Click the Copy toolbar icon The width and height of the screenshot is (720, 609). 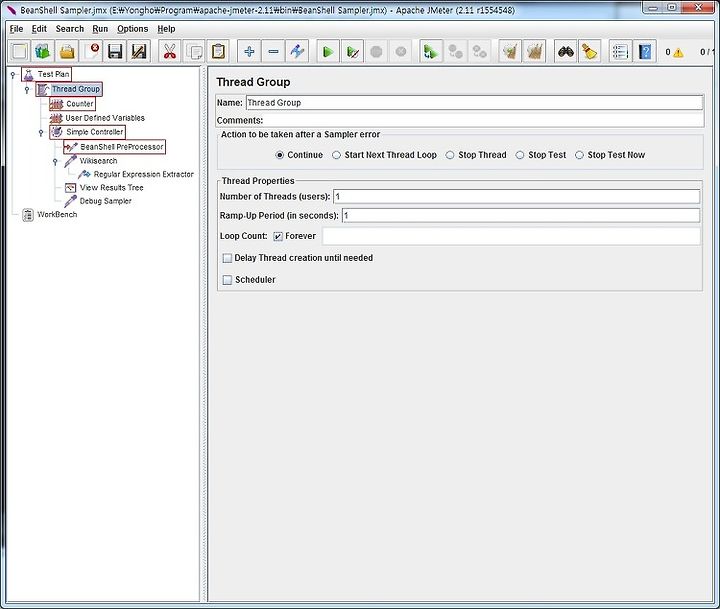(x=194, y=51)
